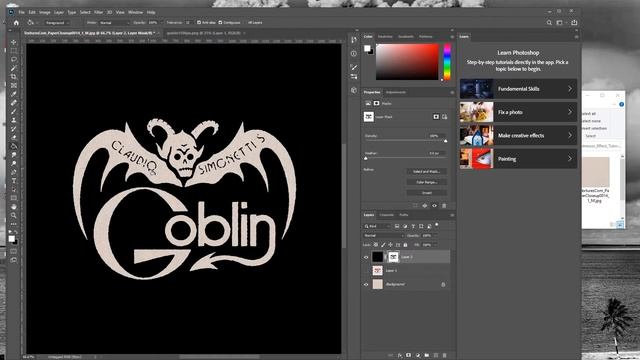Switch to the Adjustments tab
Image resolution: width=640 pixels, height=360 pixels.
tap(396, 92)
